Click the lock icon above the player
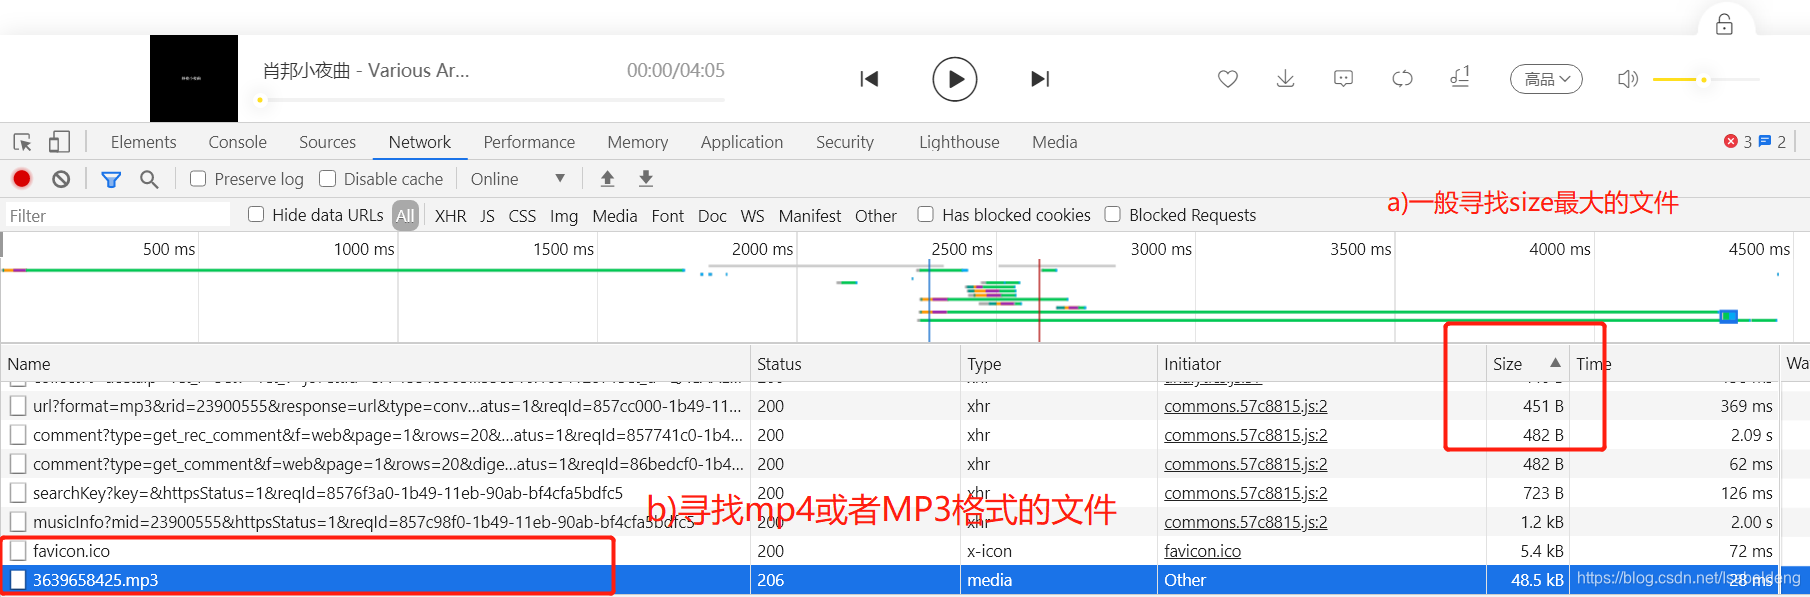This screenshot has height=597, width=1810. click(1724, 24)
